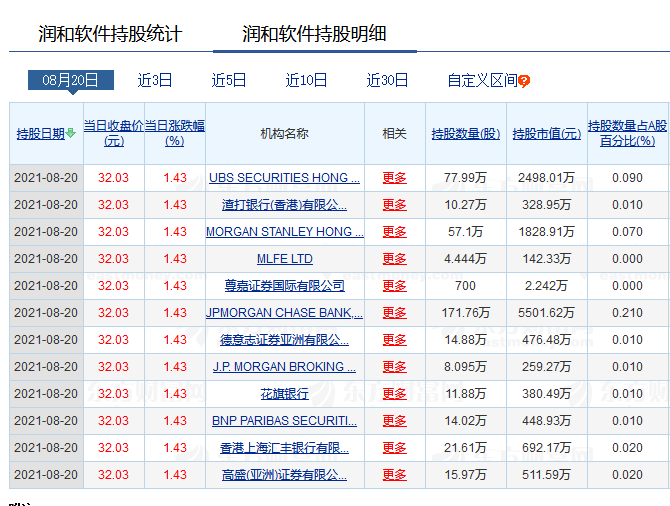Sort table by 当日涨跌幅(%) column
The image size is (670, 506).
(x=175, y=133)
